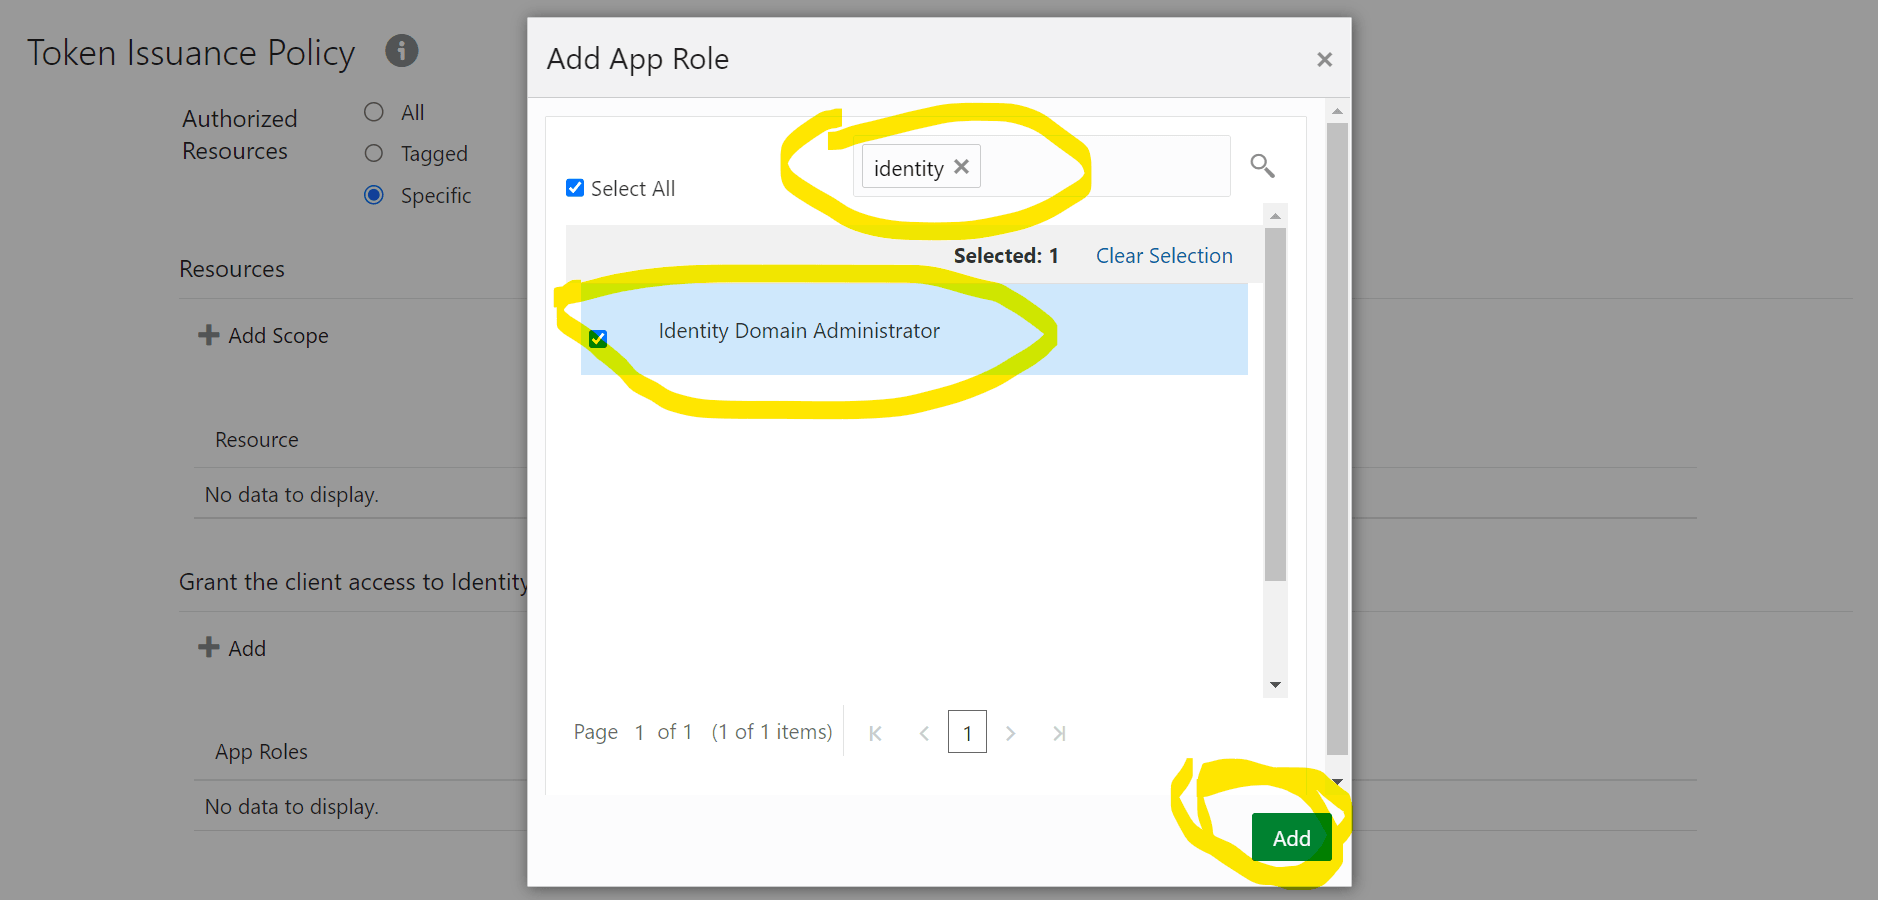This screenshot has height=900, width=1878.
Task: Close the Add App Role dialog
Action: point(1324,59)
